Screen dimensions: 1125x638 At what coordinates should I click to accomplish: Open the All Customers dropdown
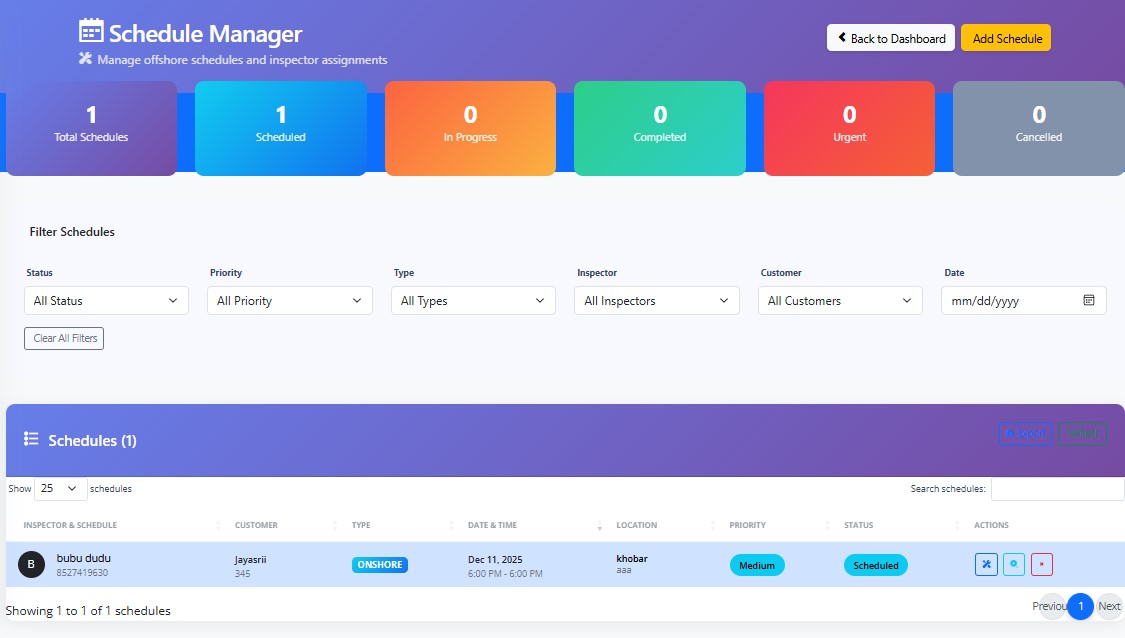[840, 300]
